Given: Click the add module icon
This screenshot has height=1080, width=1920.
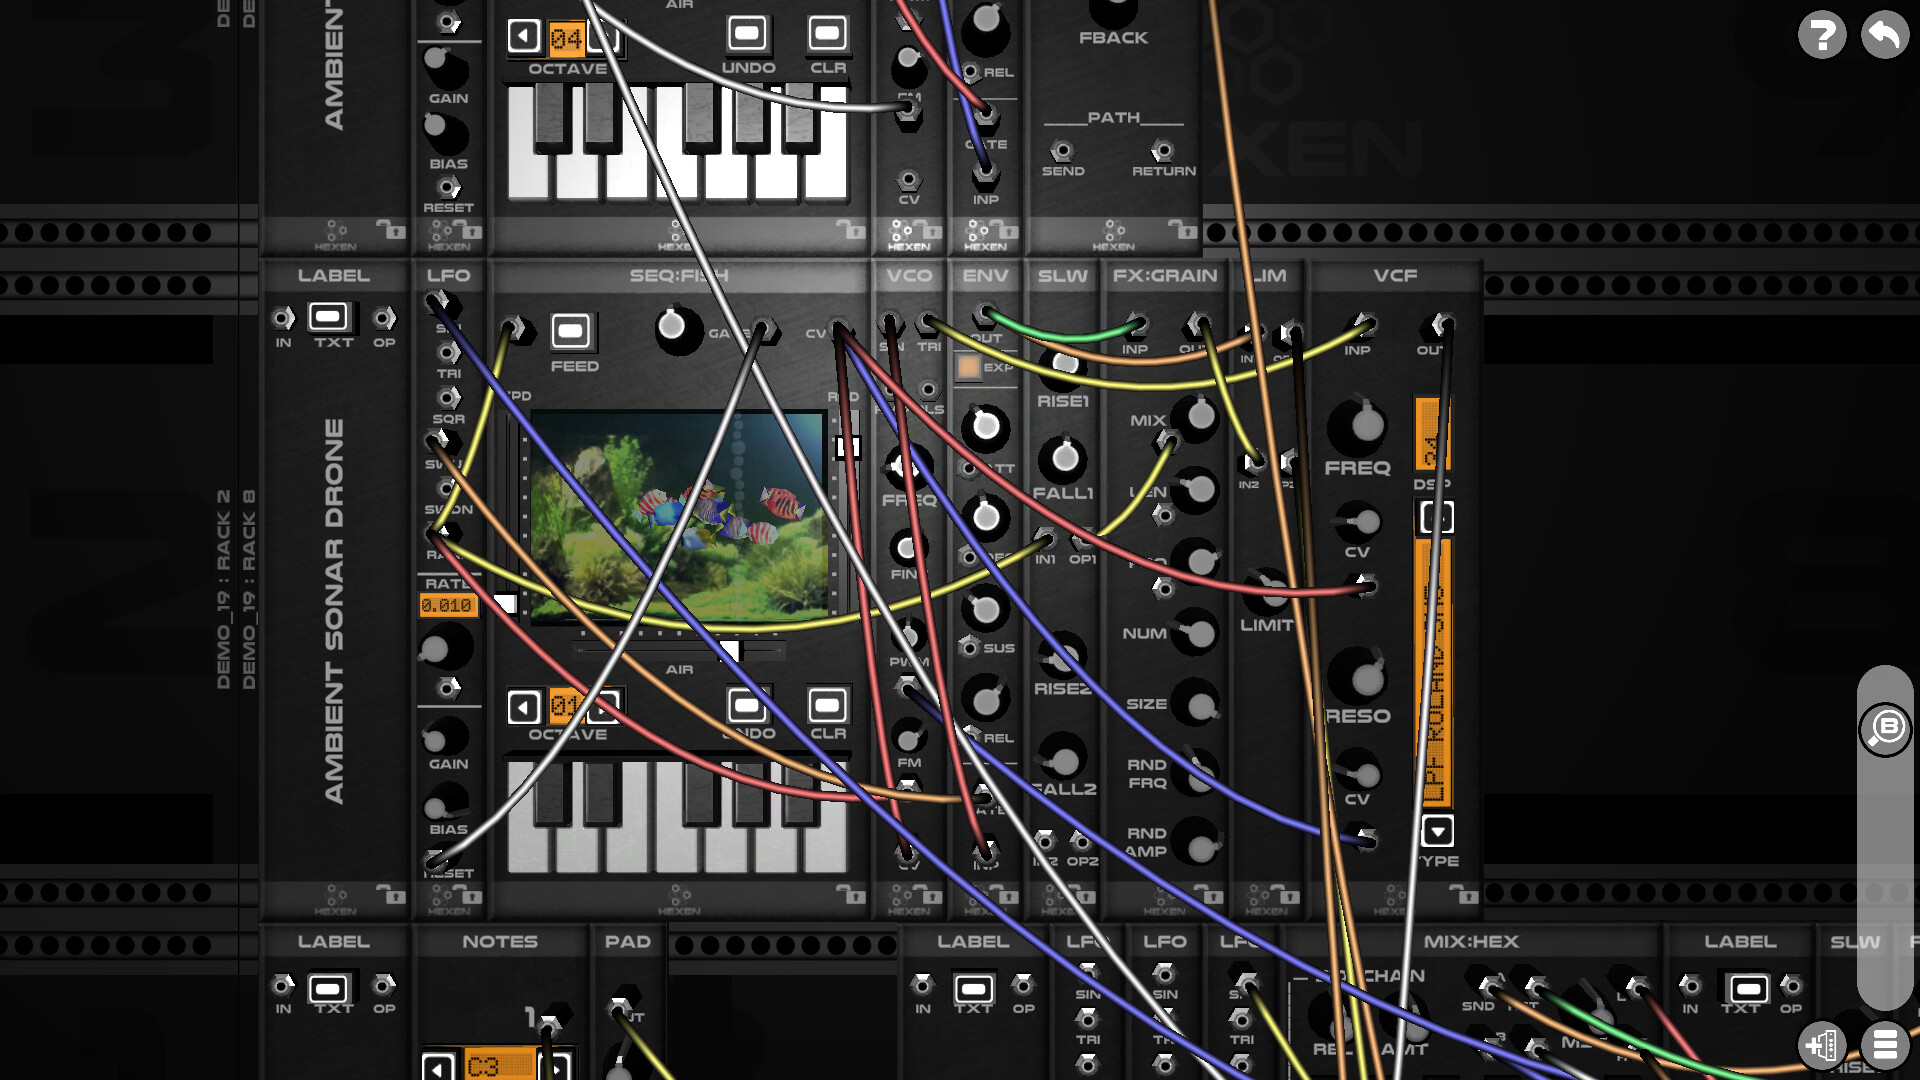Looking at the screenshot, I should pyautogui.click(x=1821, y=1045).
